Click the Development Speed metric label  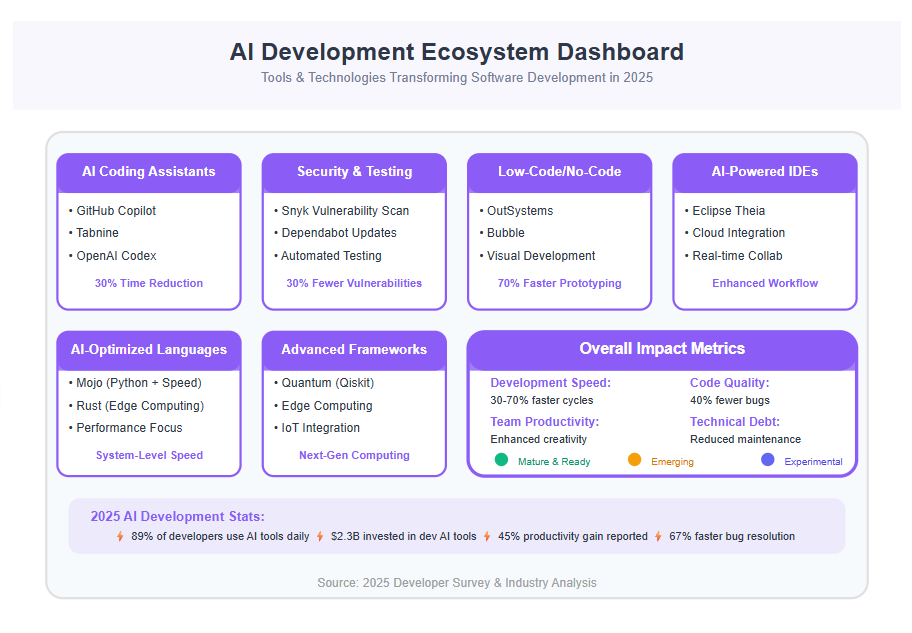click(550, 383)
